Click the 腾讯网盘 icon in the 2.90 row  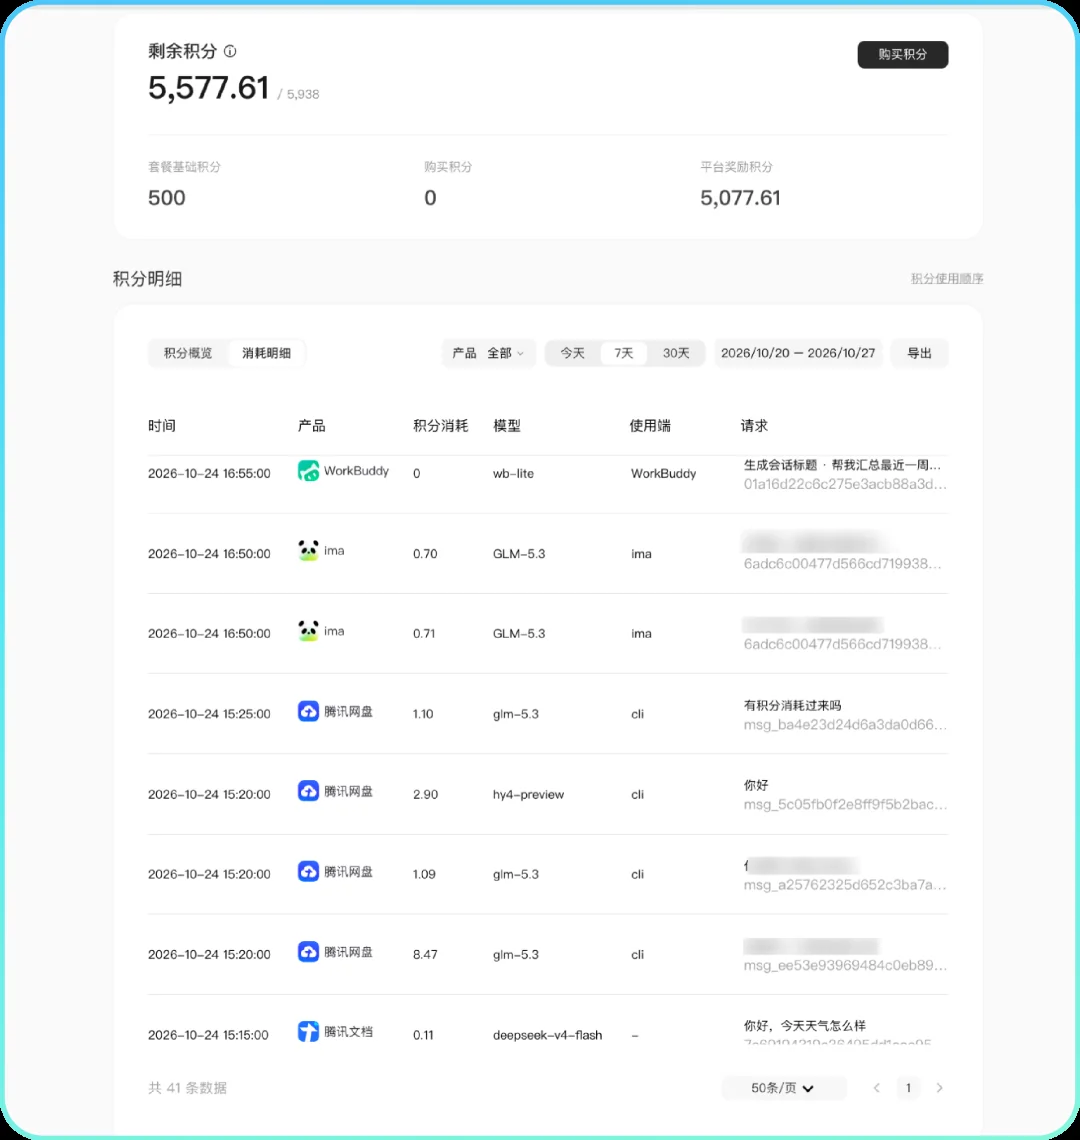click(x=308, y=791)
